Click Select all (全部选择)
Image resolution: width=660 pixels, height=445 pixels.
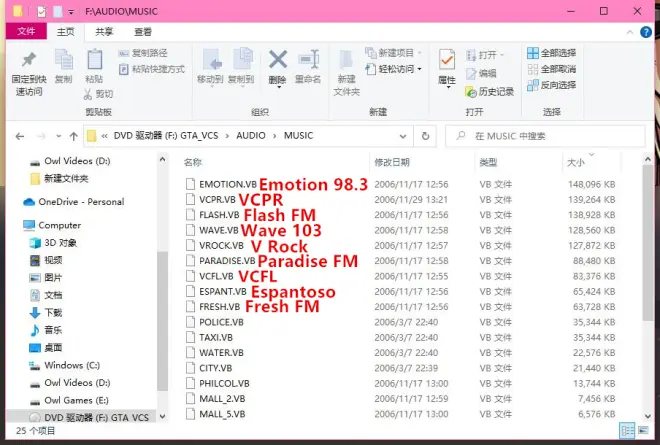551,53
